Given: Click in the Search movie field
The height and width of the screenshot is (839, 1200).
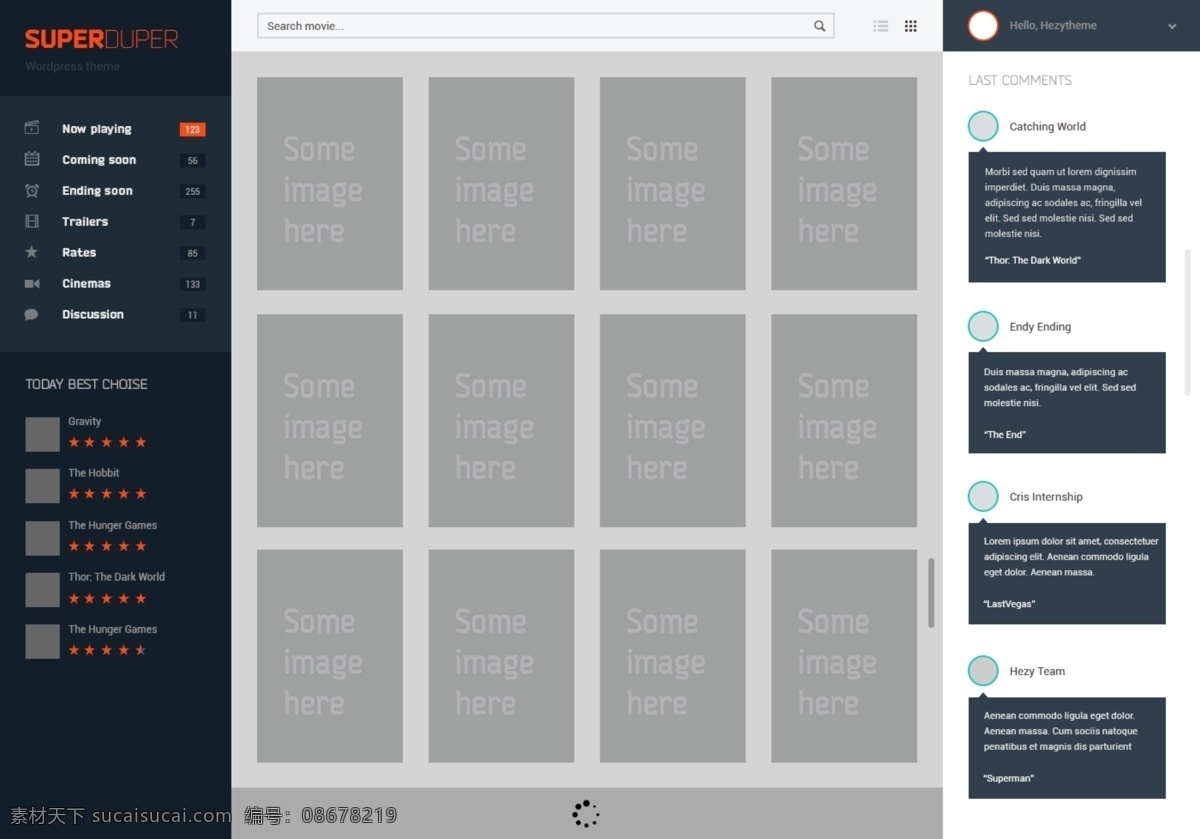Looking at the screenshot, I should tap(546, 26).
